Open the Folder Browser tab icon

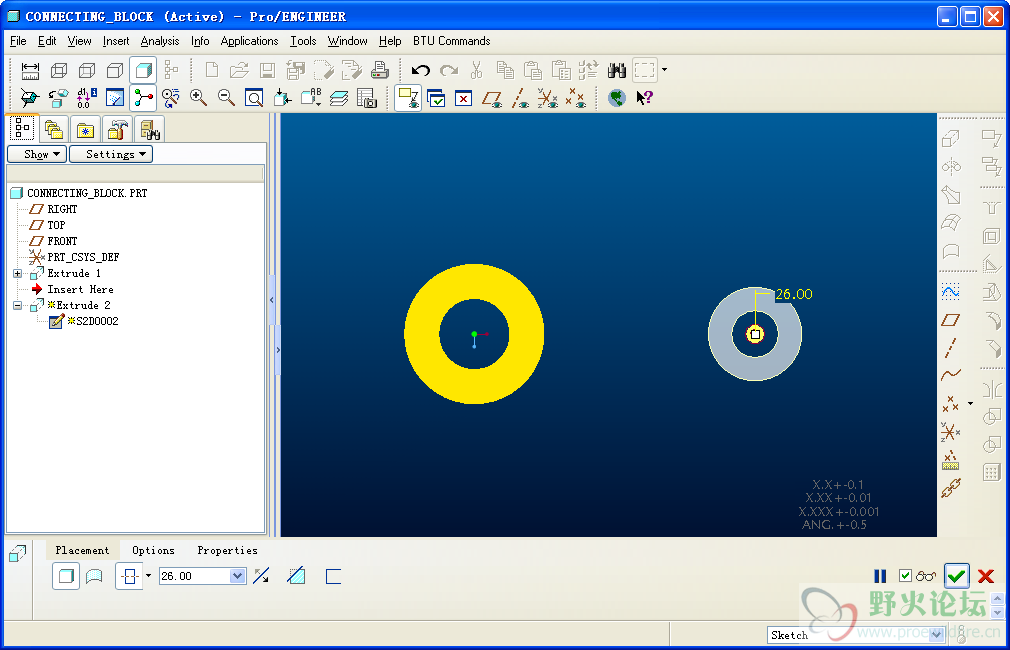click(54, 130)
